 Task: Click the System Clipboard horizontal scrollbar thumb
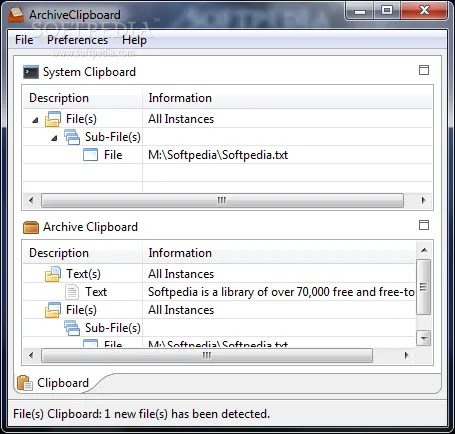click(222, 200)
